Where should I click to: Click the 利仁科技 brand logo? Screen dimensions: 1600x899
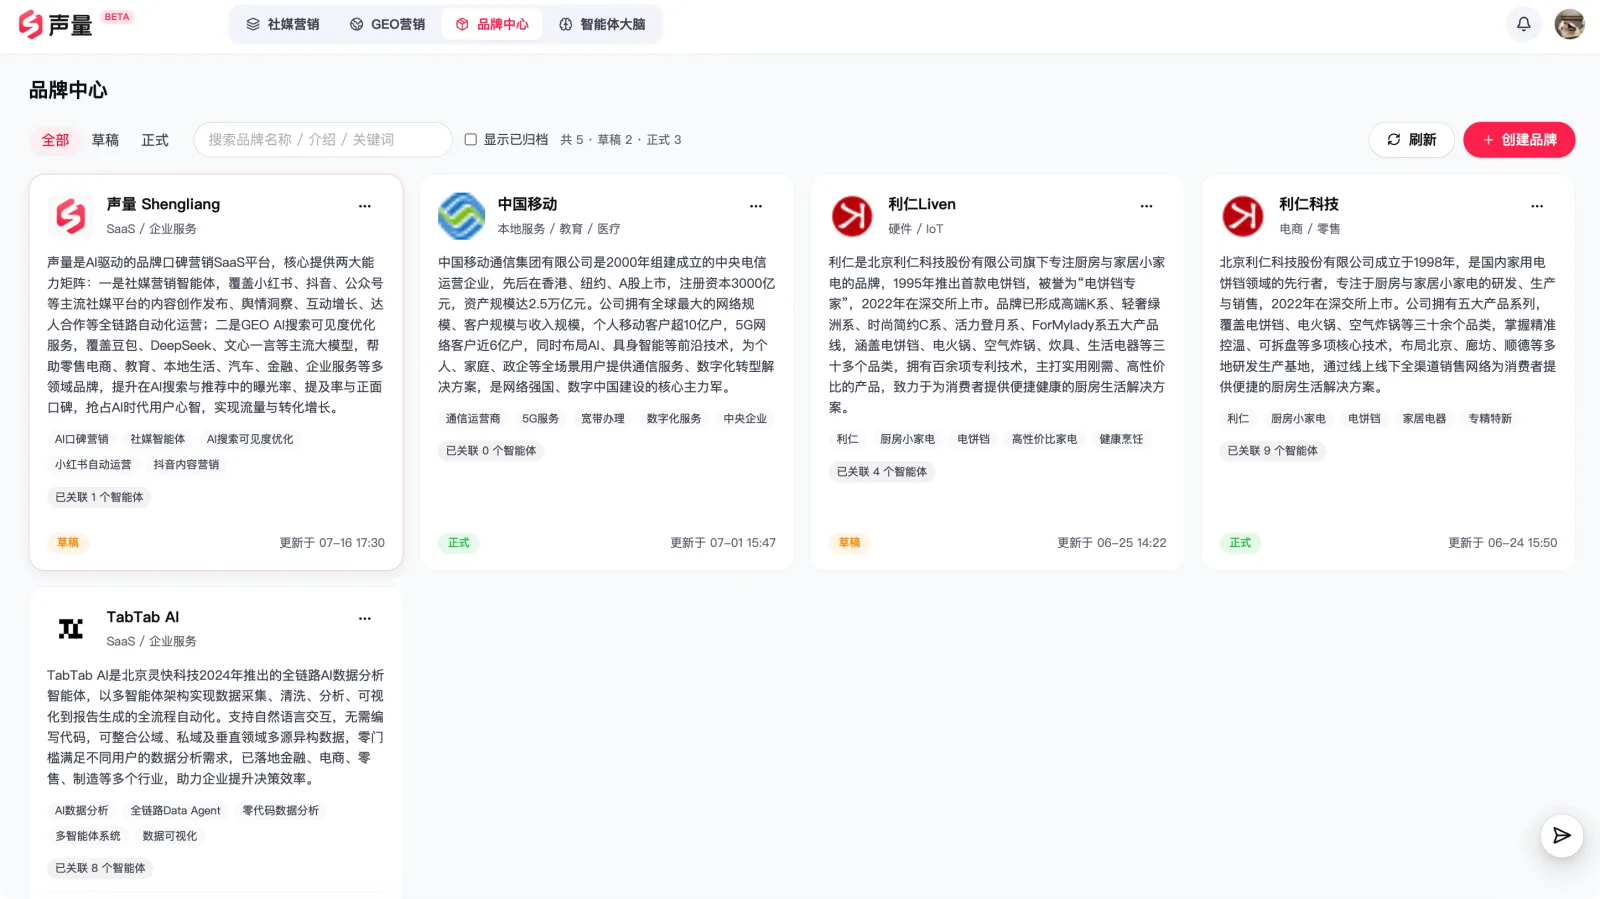pyautogui.click(x=1243, y=216)
